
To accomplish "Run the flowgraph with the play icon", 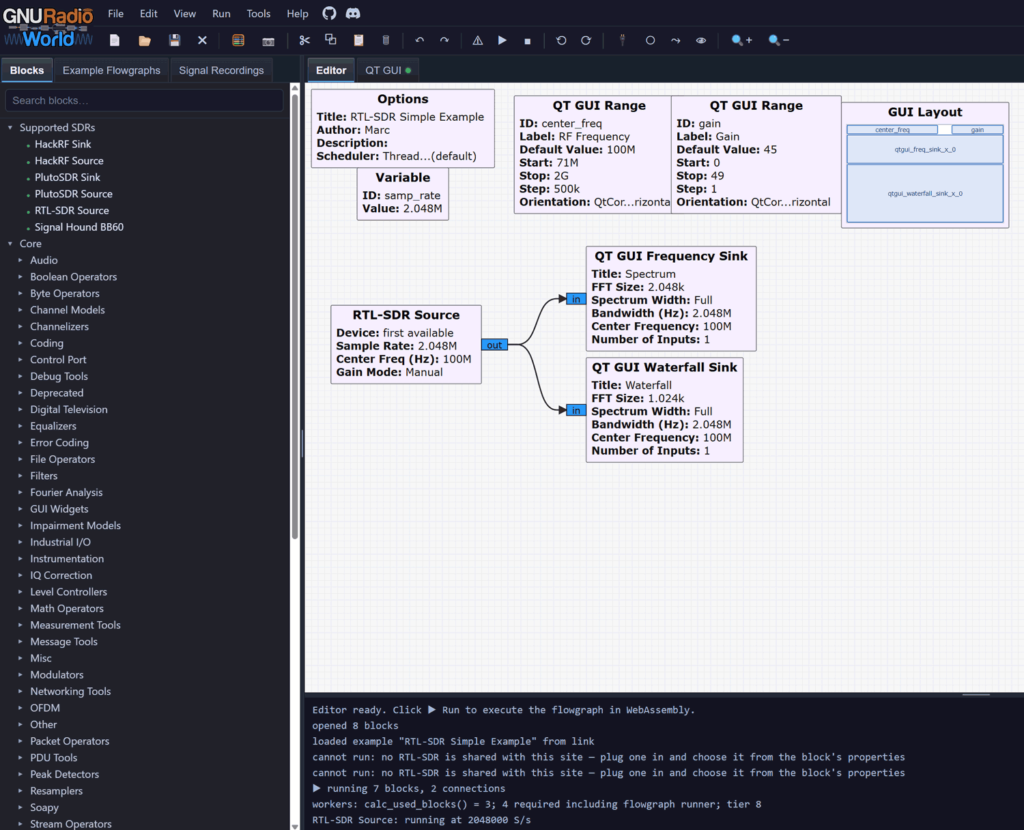I will coord(502,40).
